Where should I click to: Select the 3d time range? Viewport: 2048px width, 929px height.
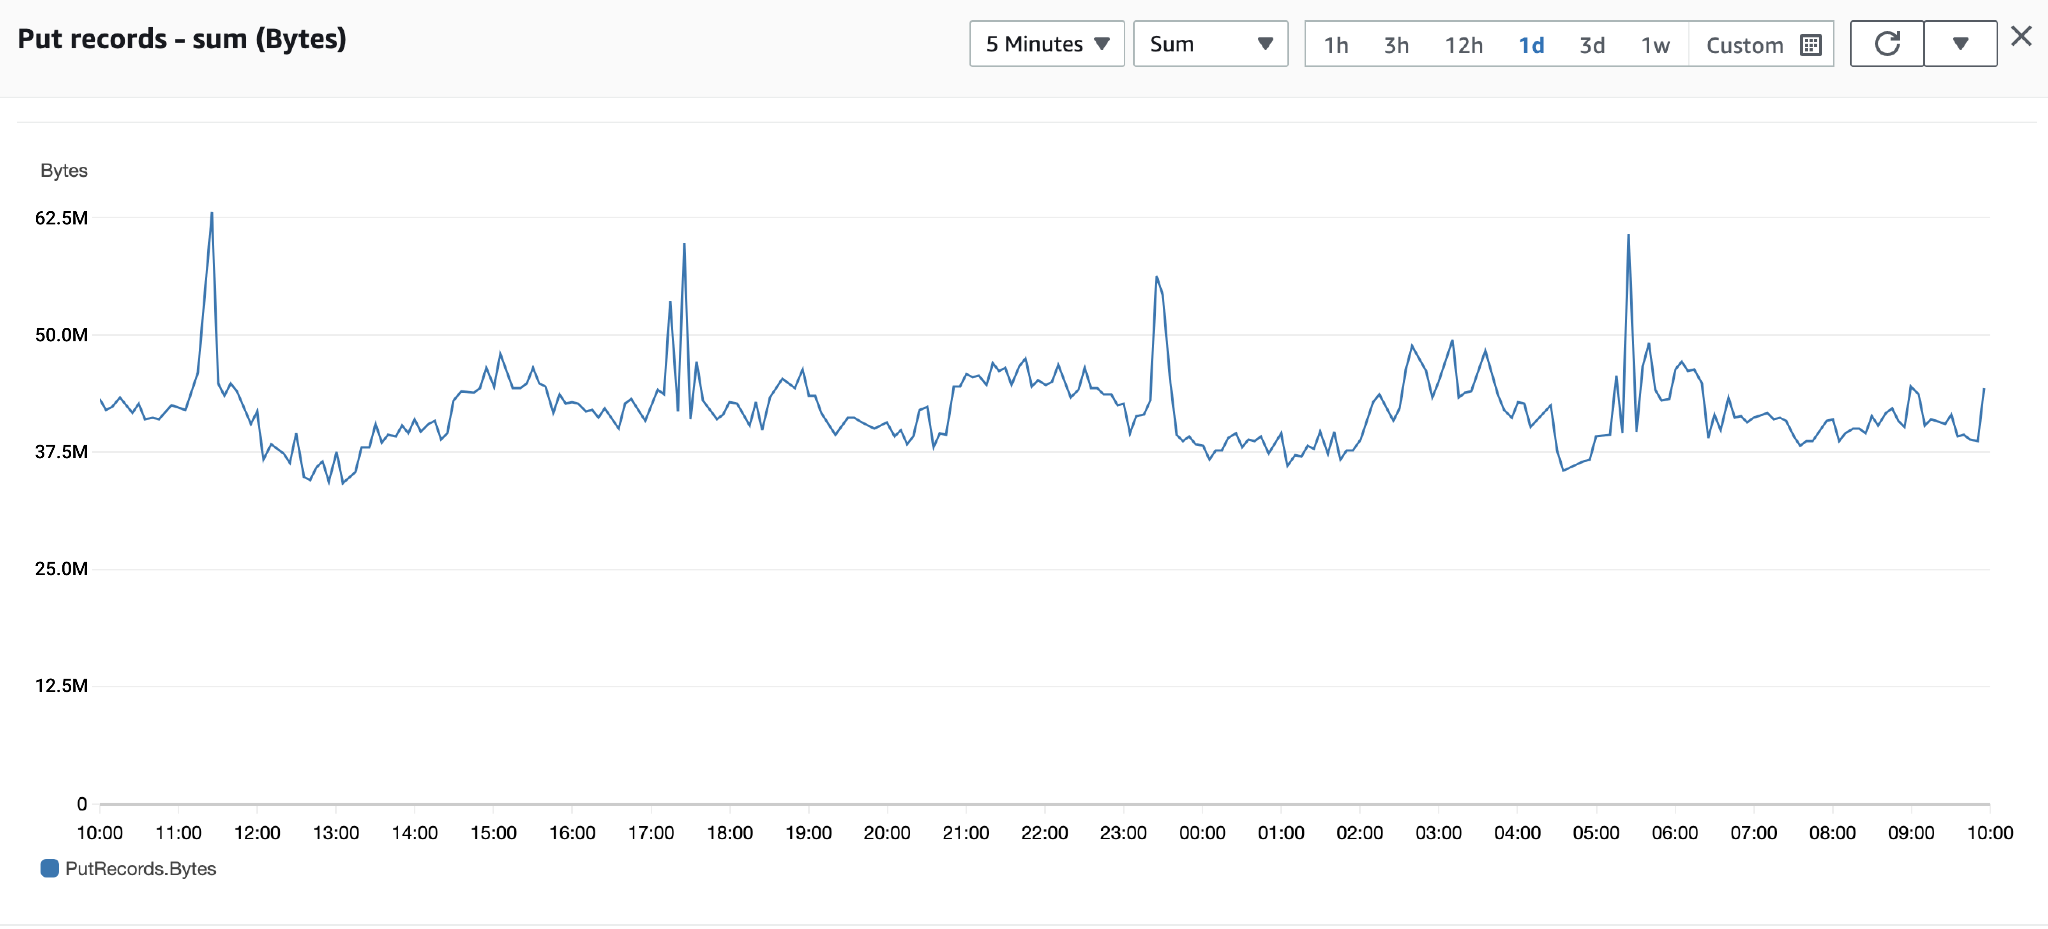pos(1592,45)
